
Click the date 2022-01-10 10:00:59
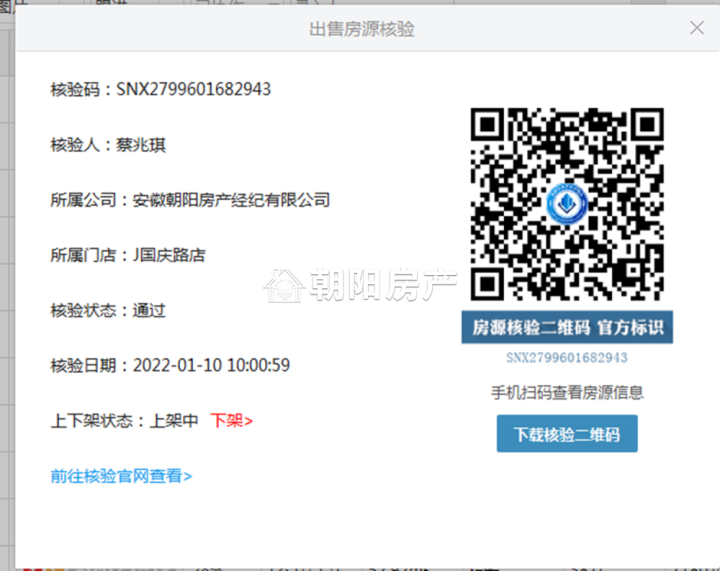click(211, 366)
